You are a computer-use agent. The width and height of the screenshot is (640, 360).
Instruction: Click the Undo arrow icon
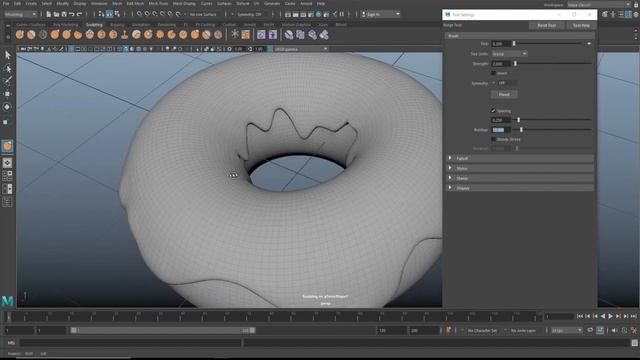(72, 14)
